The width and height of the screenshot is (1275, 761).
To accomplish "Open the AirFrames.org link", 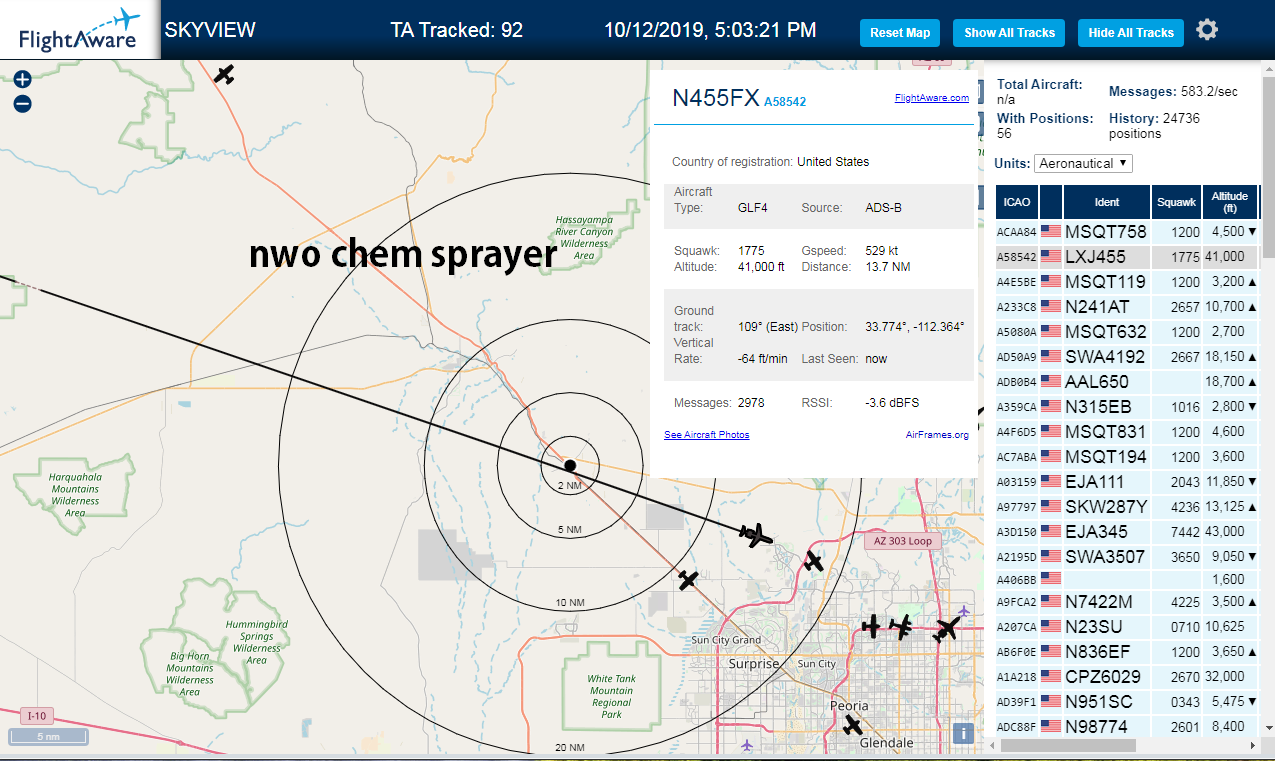I will [x=937, y=434].
